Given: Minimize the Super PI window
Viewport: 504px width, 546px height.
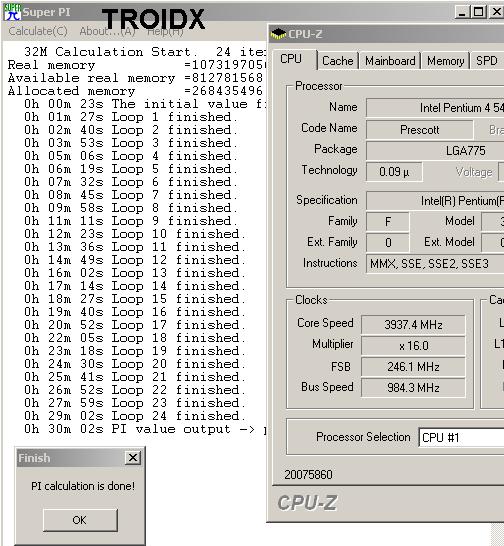Looking at the screenshot, I should [462, 12].
